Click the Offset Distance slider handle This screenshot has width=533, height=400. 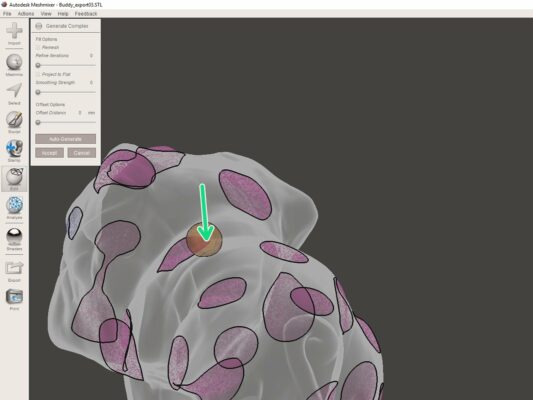[x=38, y=122]
